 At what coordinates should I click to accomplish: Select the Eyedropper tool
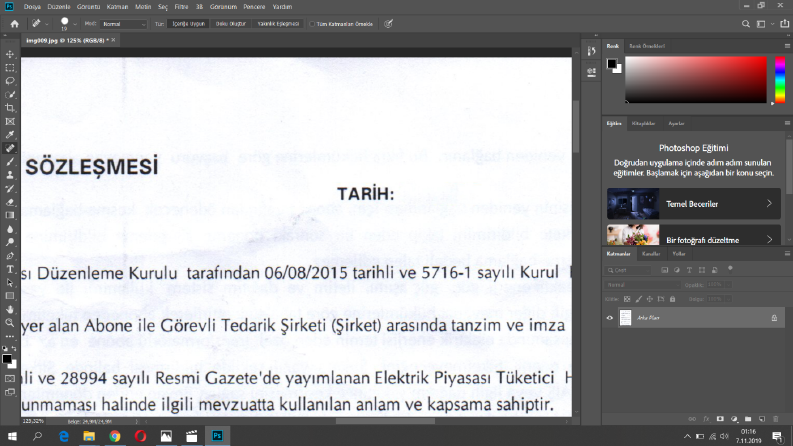[x=10, y=135]
